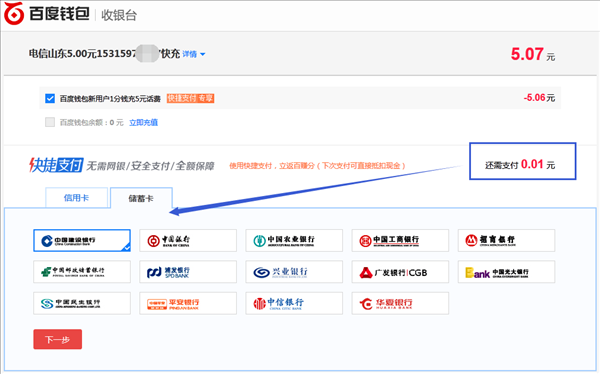Viewport: 600px width, 374px height.
Task: Select 华夏银行 bank option
Action: [x=400, y=303]
